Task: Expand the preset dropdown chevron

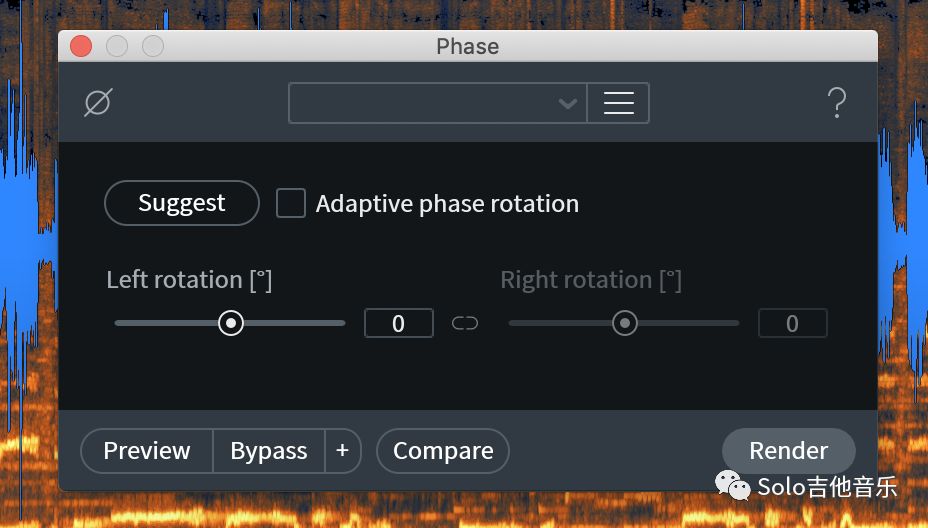Action: [x=567, y=104]
